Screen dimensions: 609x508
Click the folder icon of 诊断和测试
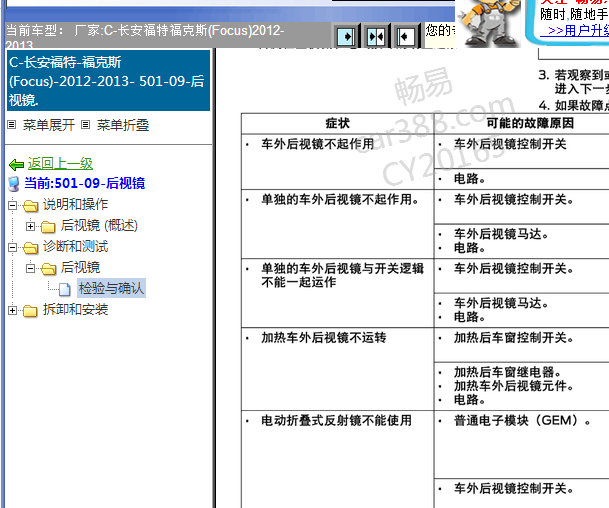pyautogui.click(x=30, y=247)
